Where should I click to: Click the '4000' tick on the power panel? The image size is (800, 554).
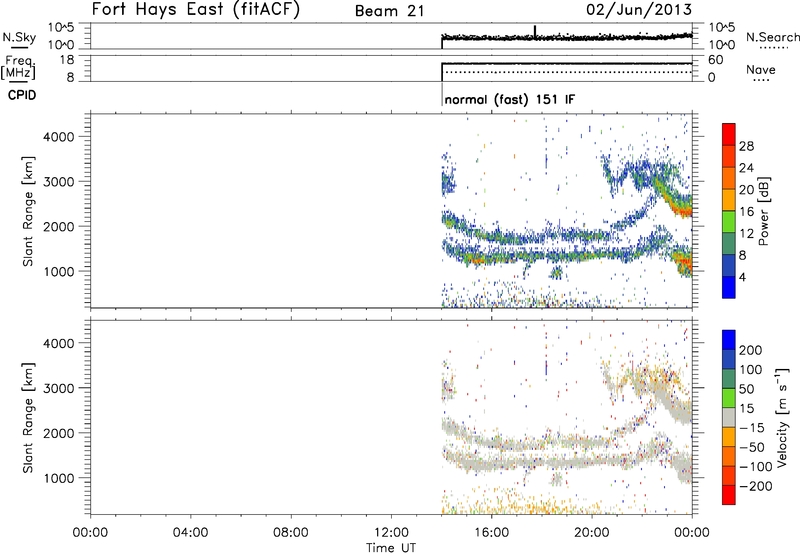59,137
